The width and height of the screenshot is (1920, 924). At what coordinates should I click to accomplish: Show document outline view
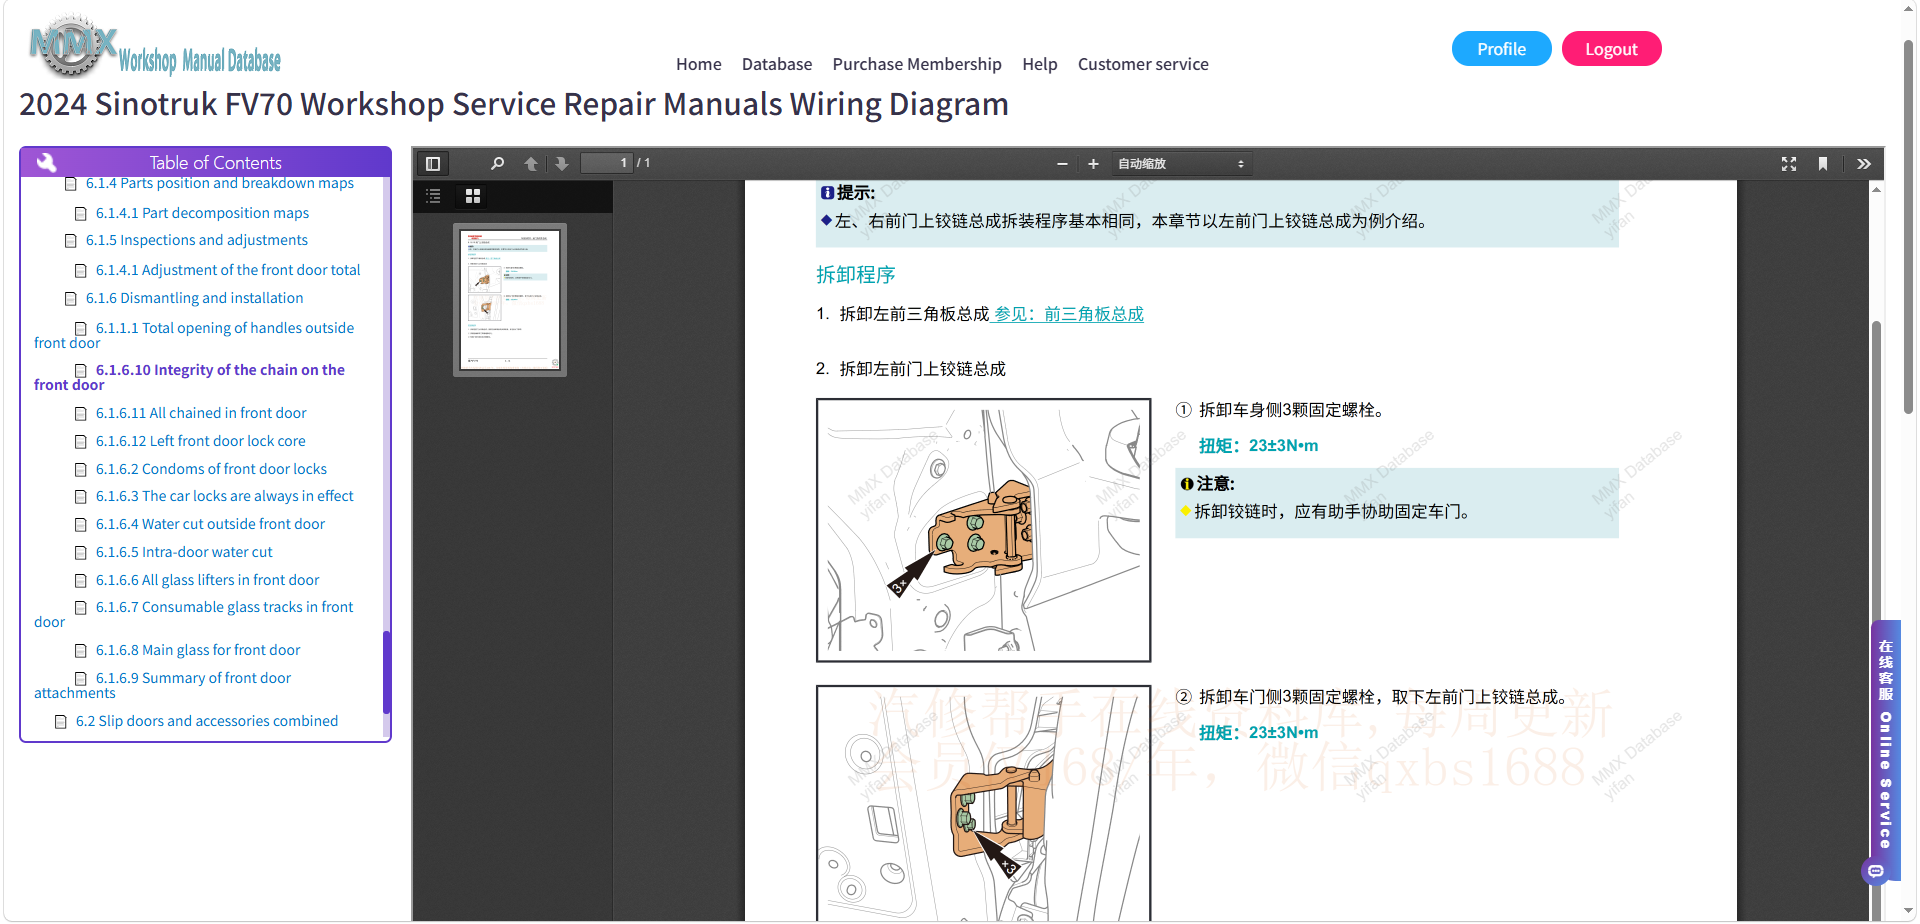(x=433, y=196)
